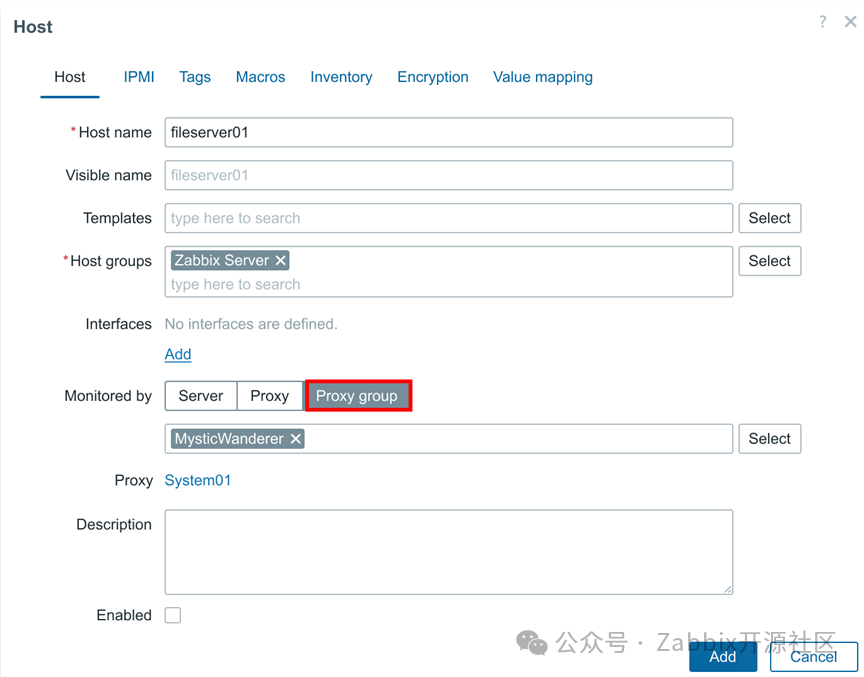This screenshot has width=864, height=677.
Task: Open the Value mapping tab
Action: (543, 77)
